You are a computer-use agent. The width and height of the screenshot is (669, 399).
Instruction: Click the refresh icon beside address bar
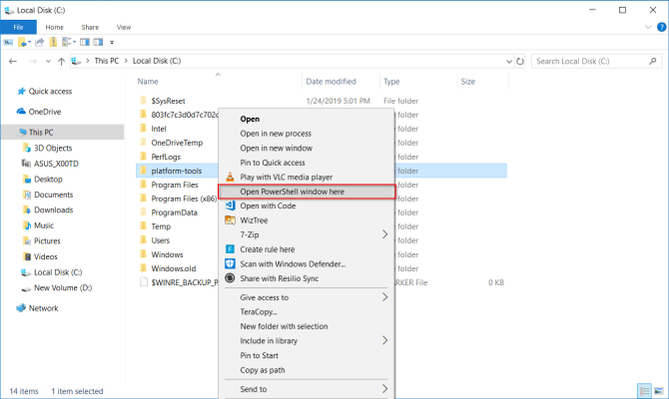click(520, 61)
